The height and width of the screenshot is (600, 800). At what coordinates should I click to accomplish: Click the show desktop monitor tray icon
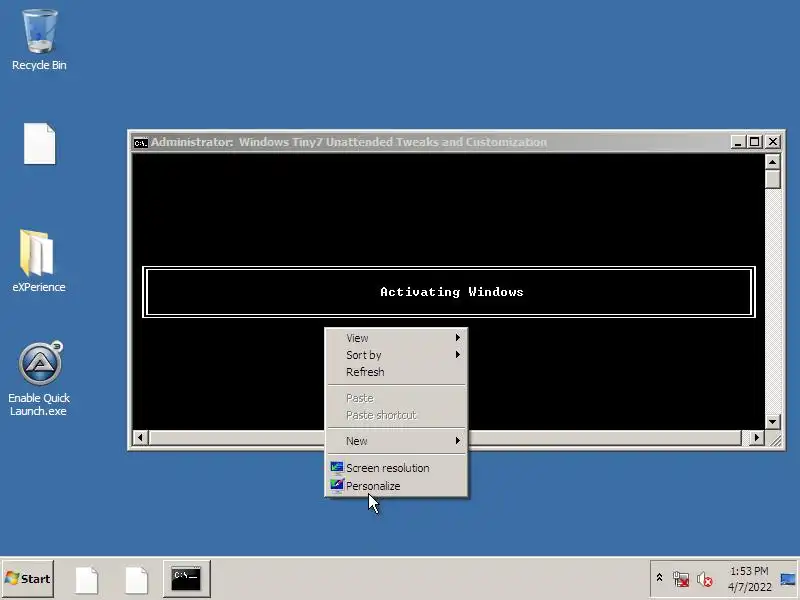click(788, 579)
